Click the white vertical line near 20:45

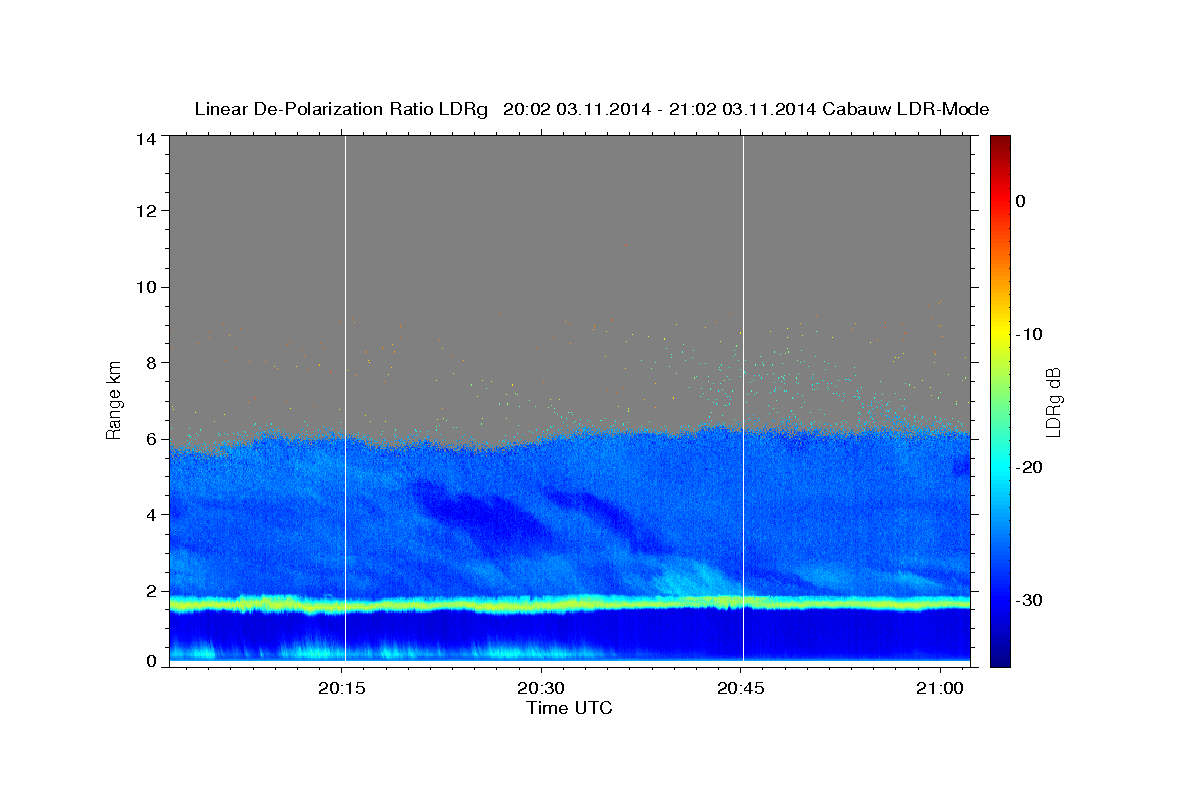(x=743, y=400)
